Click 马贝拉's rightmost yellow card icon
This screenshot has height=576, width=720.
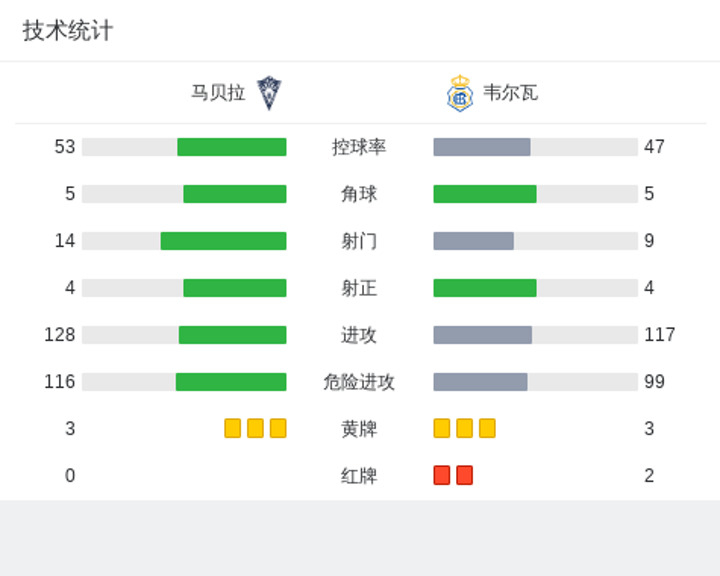[278, 428]
